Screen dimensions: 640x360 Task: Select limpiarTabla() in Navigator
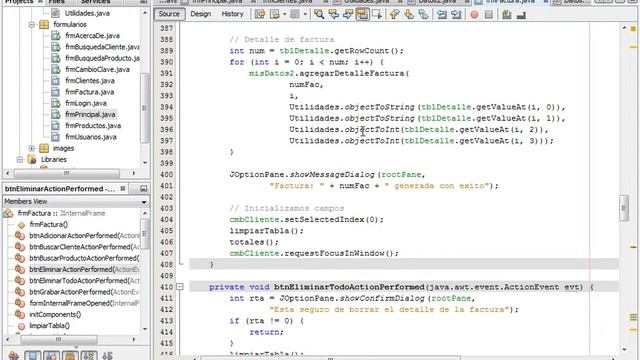point(49,326)
